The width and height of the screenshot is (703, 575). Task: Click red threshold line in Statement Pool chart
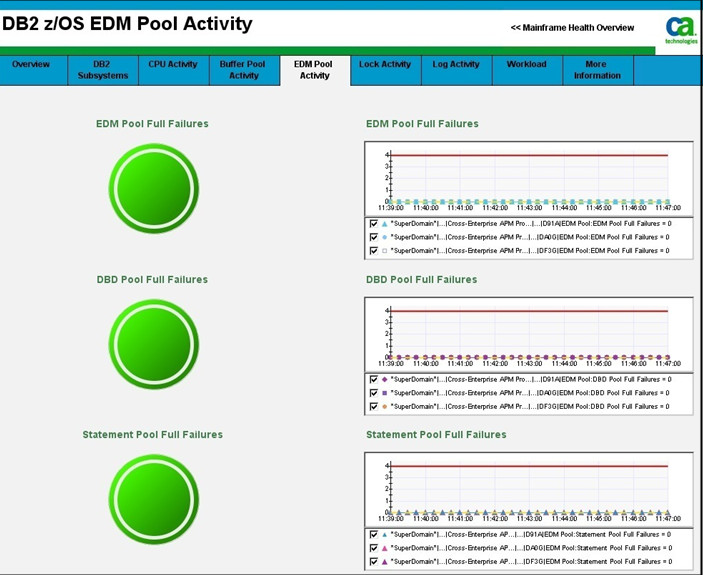(529, 466)
